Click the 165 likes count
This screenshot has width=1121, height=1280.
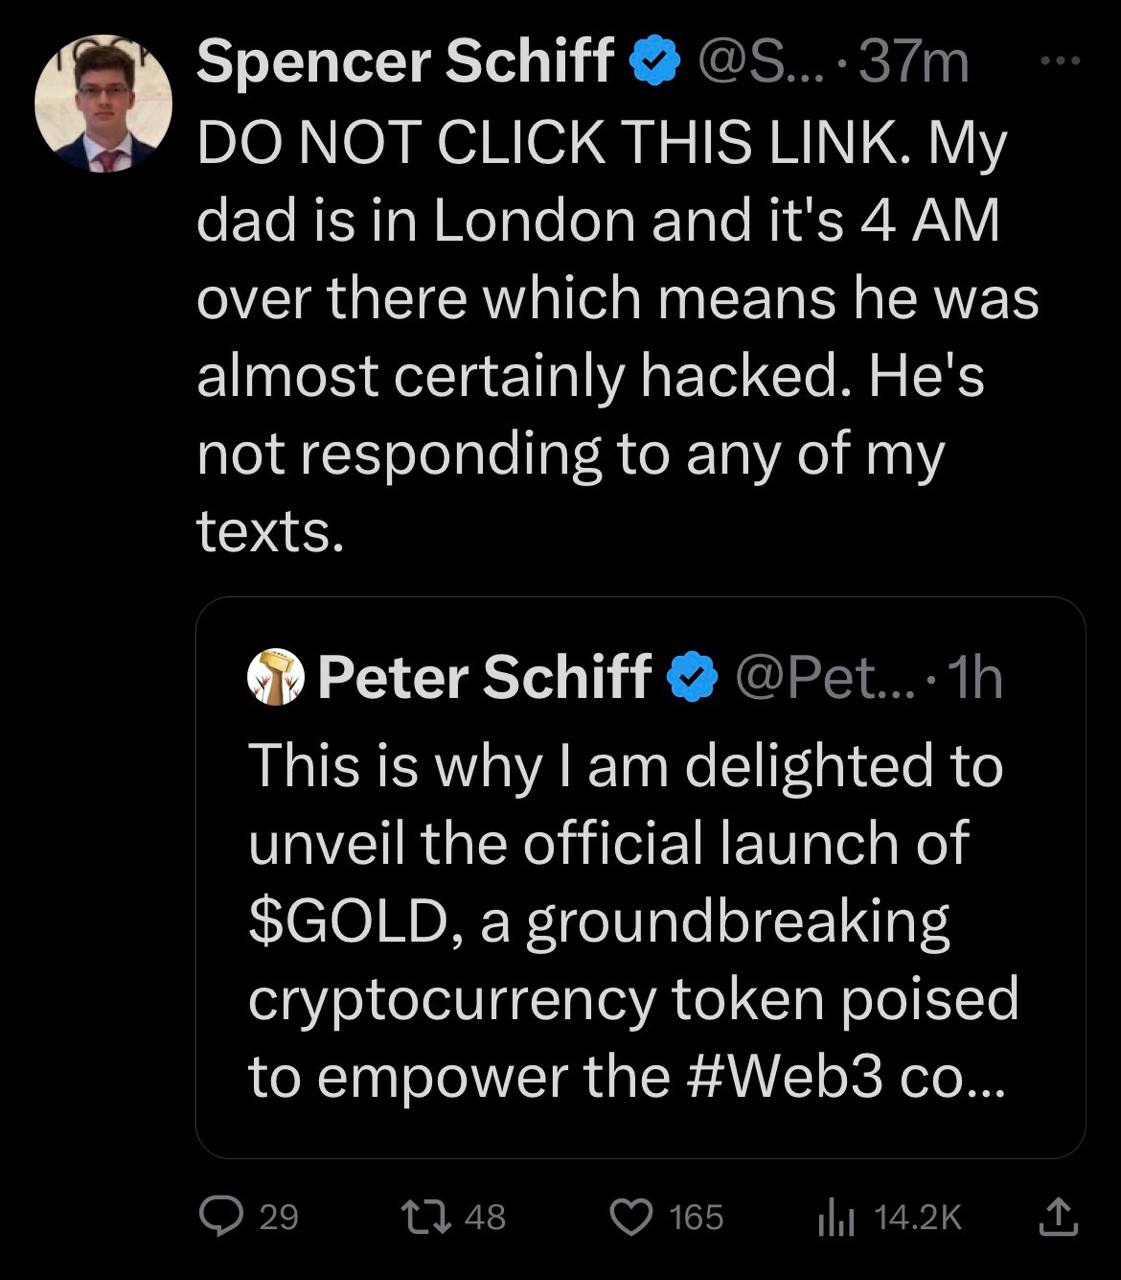(696, 1217)
